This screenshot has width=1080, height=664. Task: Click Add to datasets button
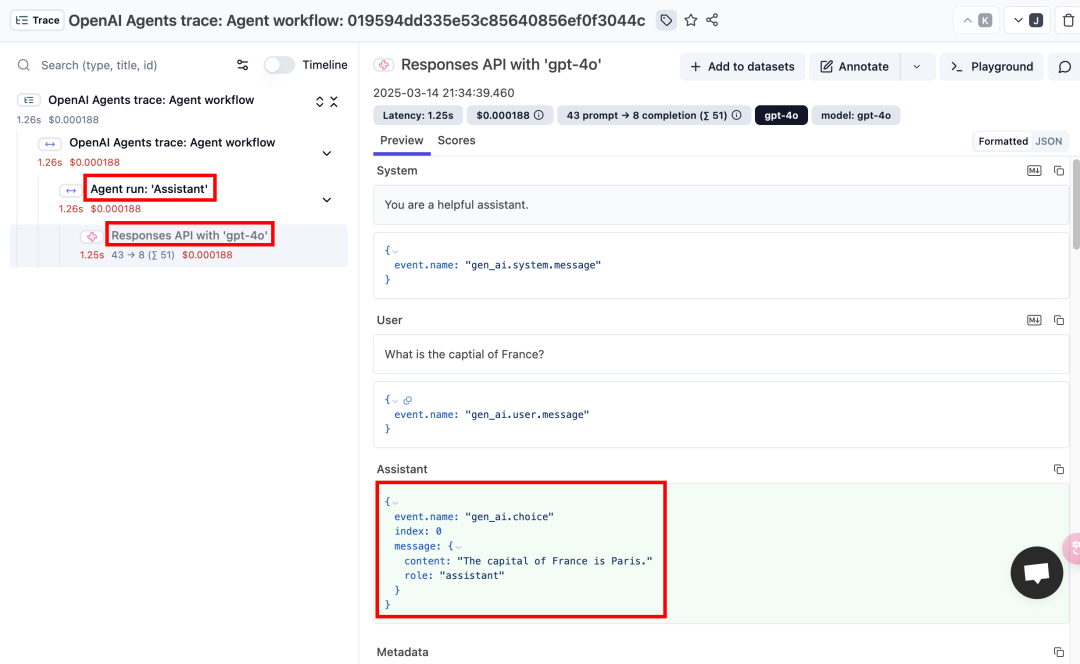click(x=742, y=67)
